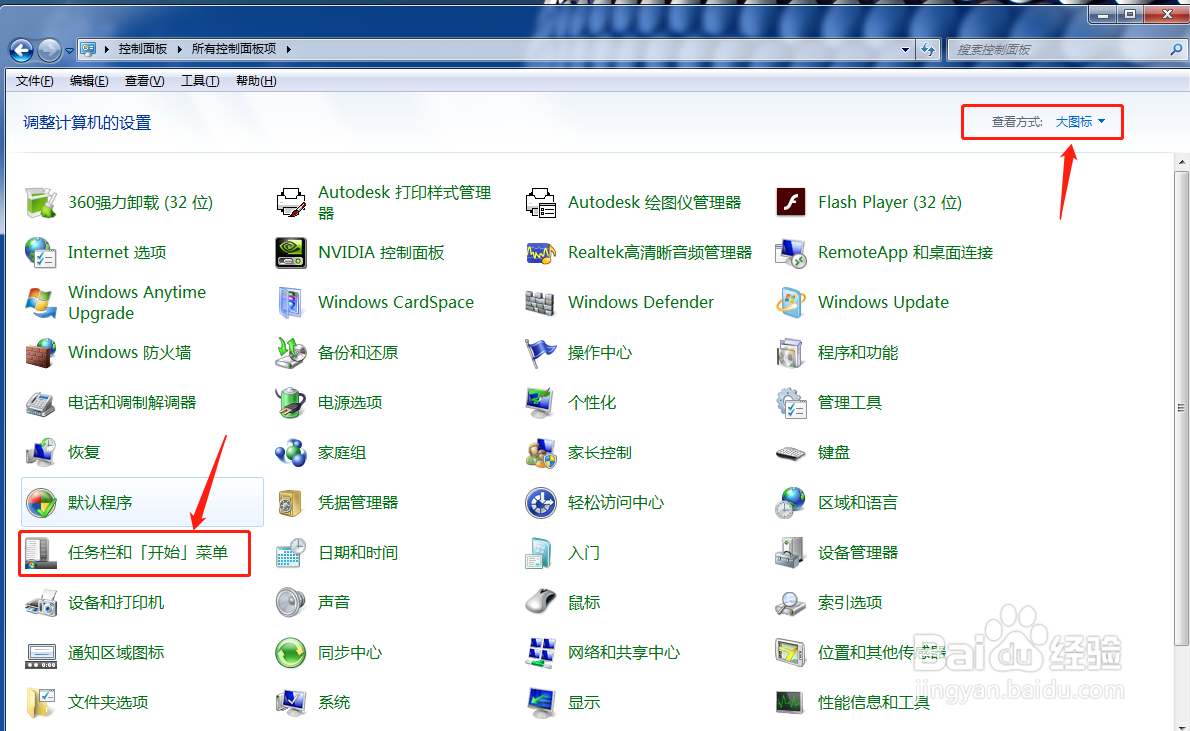Launch Windows Defender

pos(640,302)
